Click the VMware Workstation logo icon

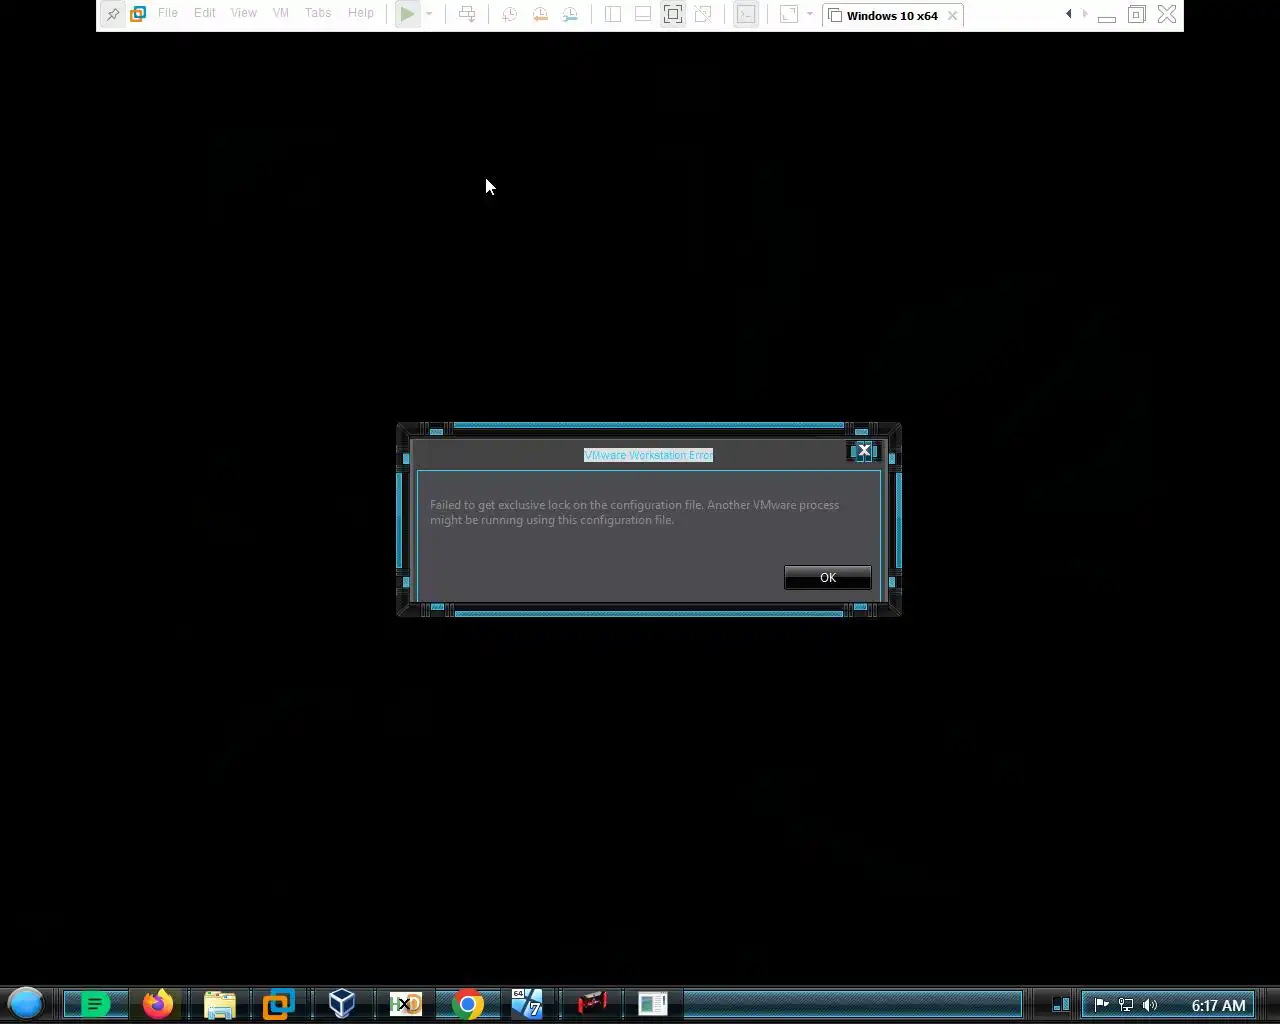point(138,14)
